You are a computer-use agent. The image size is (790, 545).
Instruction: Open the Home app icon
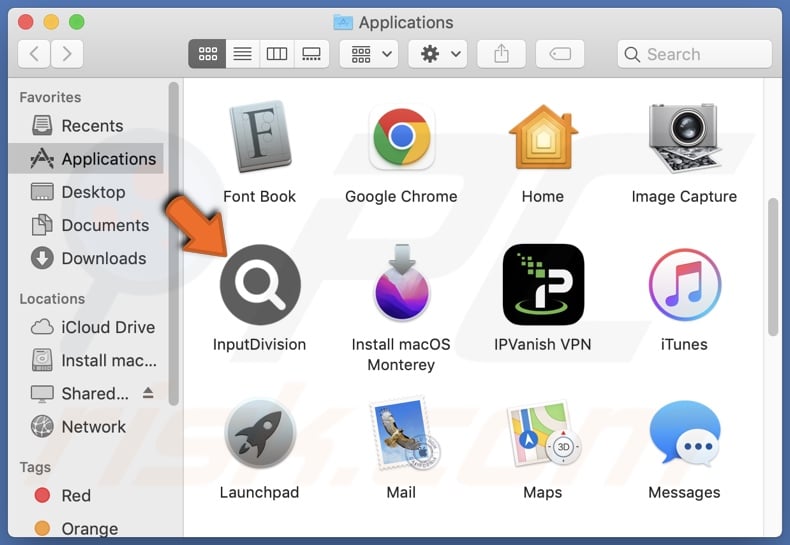coord(543,137)
